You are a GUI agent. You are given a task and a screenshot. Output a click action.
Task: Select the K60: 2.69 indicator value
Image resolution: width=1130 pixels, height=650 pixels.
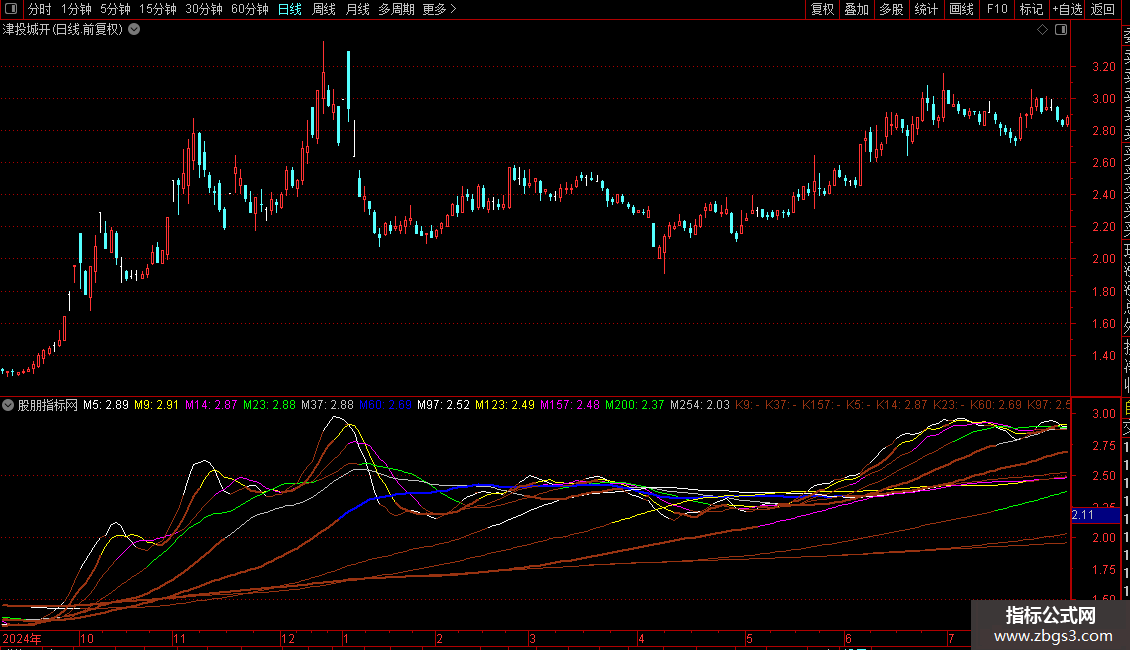pyautogui.click(x=996, y=405)
